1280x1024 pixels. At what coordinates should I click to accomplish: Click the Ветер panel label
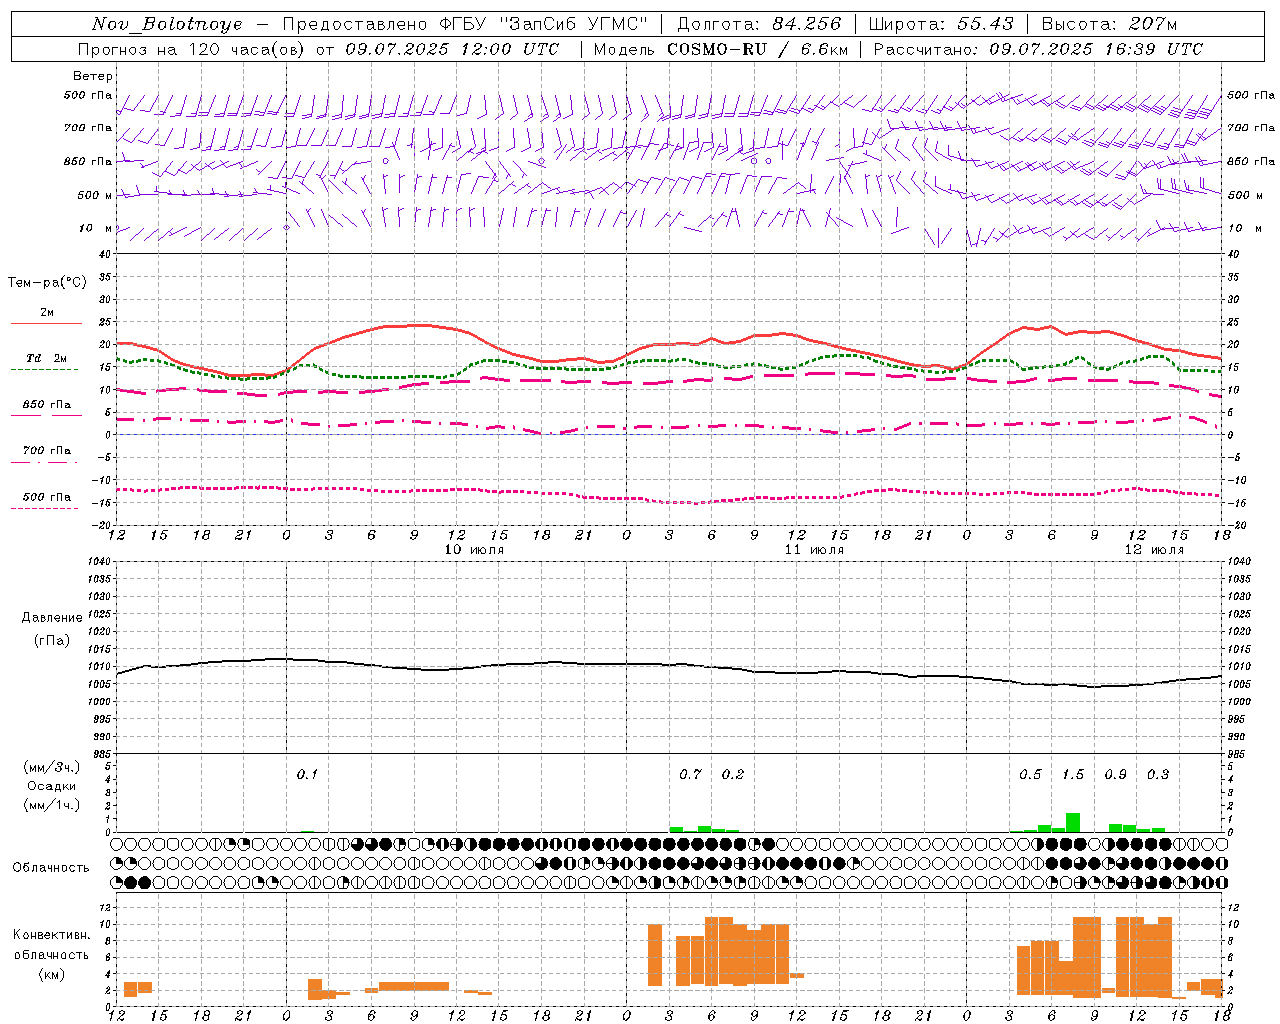(93, 76)
